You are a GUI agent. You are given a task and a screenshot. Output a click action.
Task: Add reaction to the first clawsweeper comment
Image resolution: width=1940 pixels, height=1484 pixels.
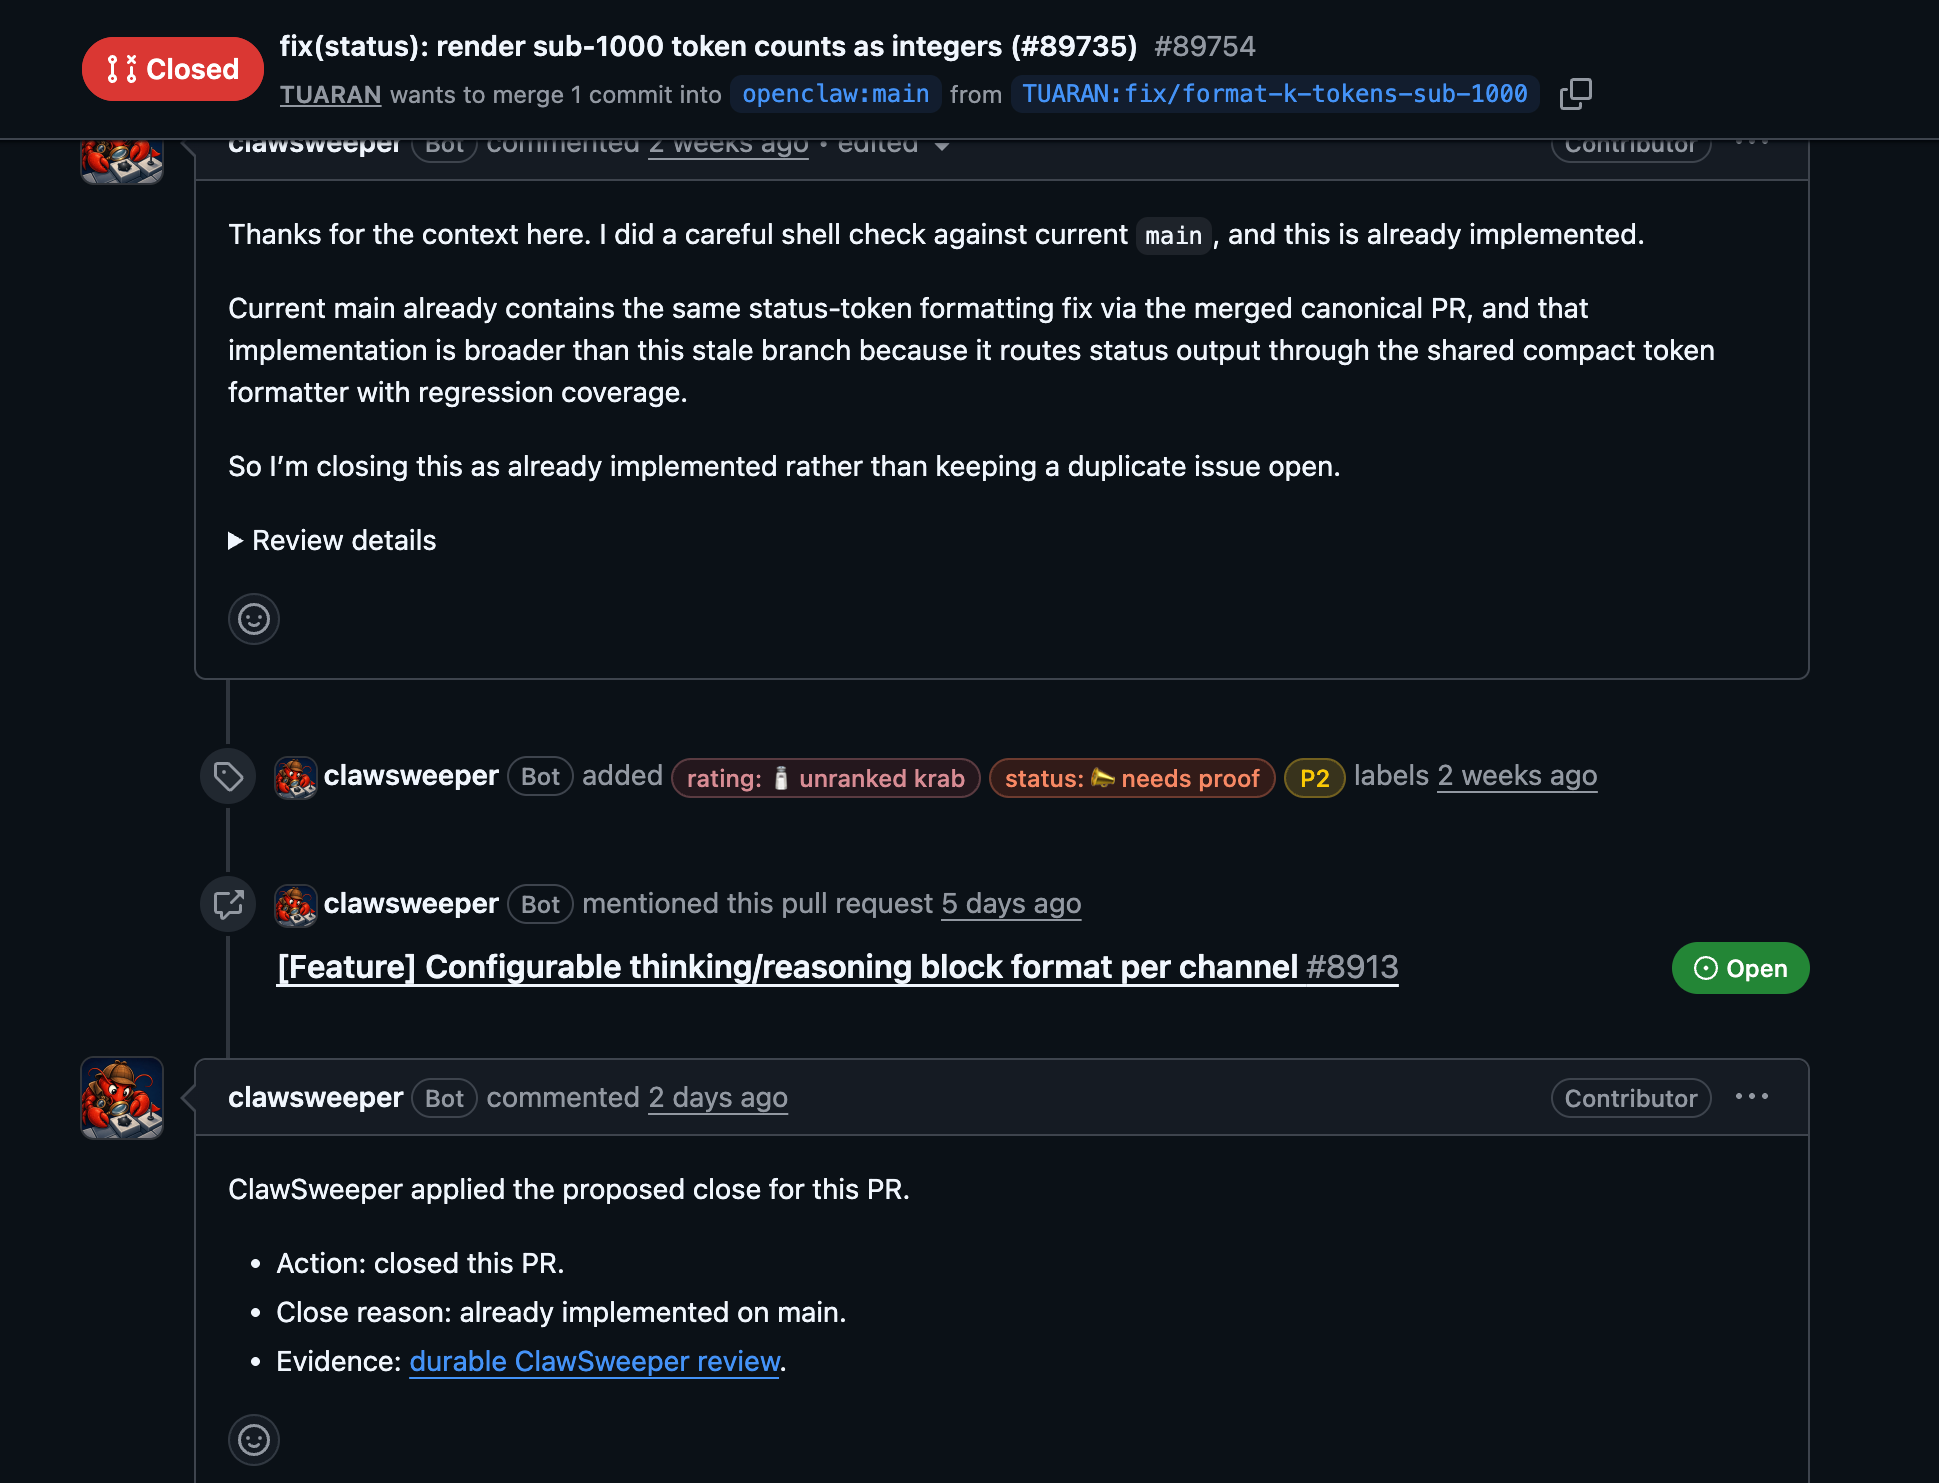click(x=254, y=619)
